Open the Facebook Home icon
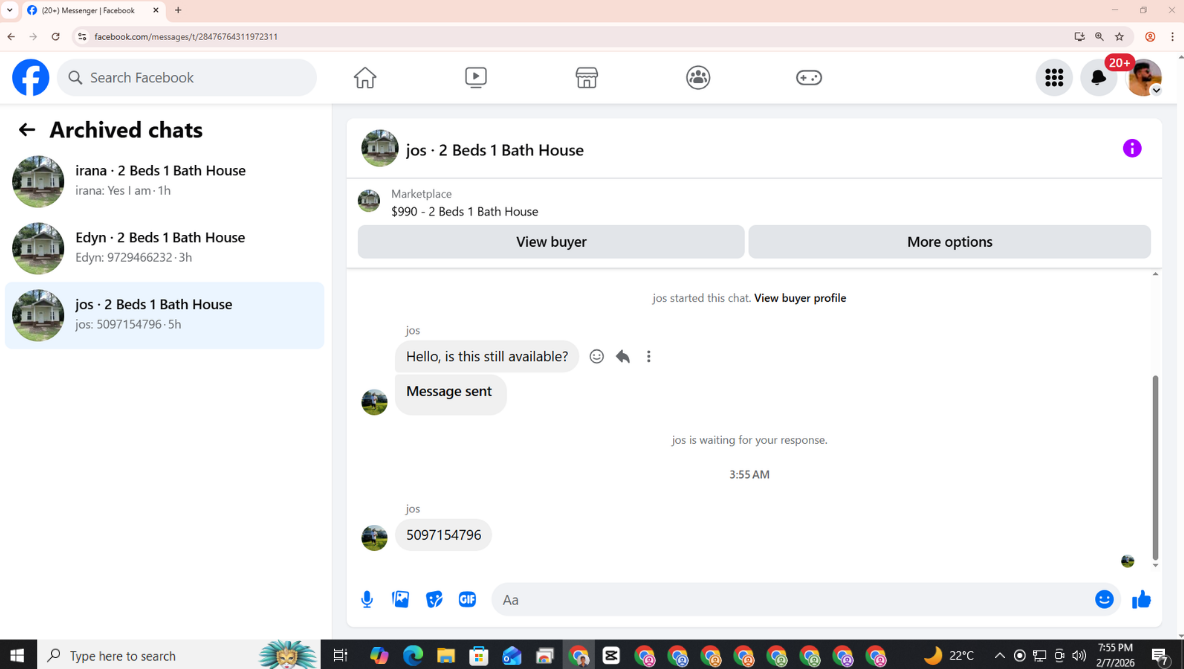Screen dimensions: 1184x669 (x=365, y=78)
